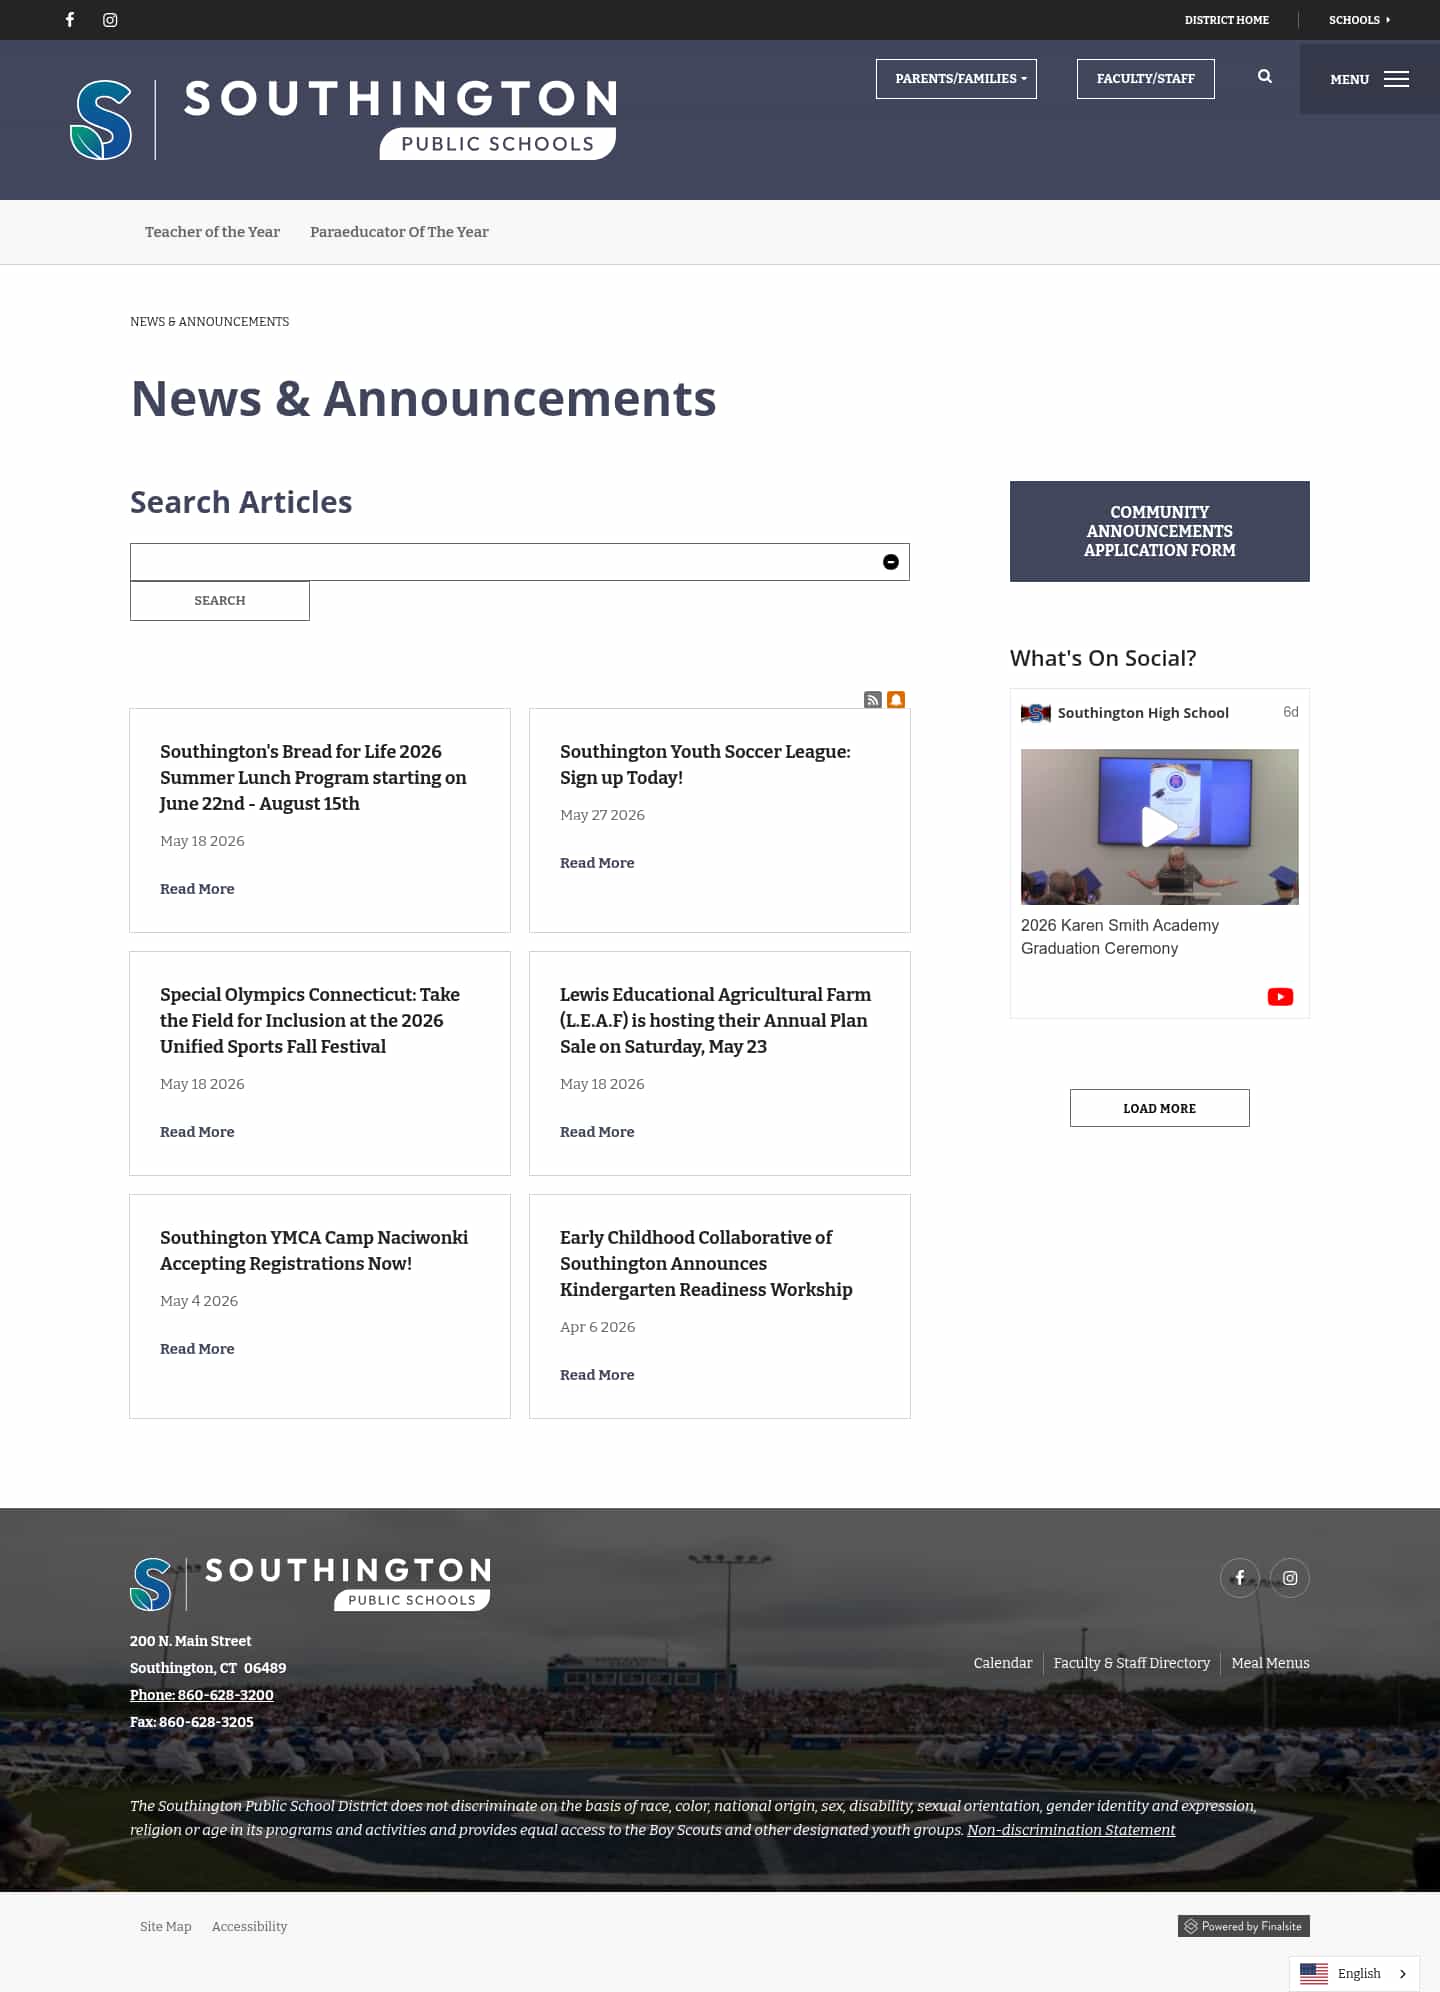Click the SEARCH button
The image size is (1440, 1992).
220,601
